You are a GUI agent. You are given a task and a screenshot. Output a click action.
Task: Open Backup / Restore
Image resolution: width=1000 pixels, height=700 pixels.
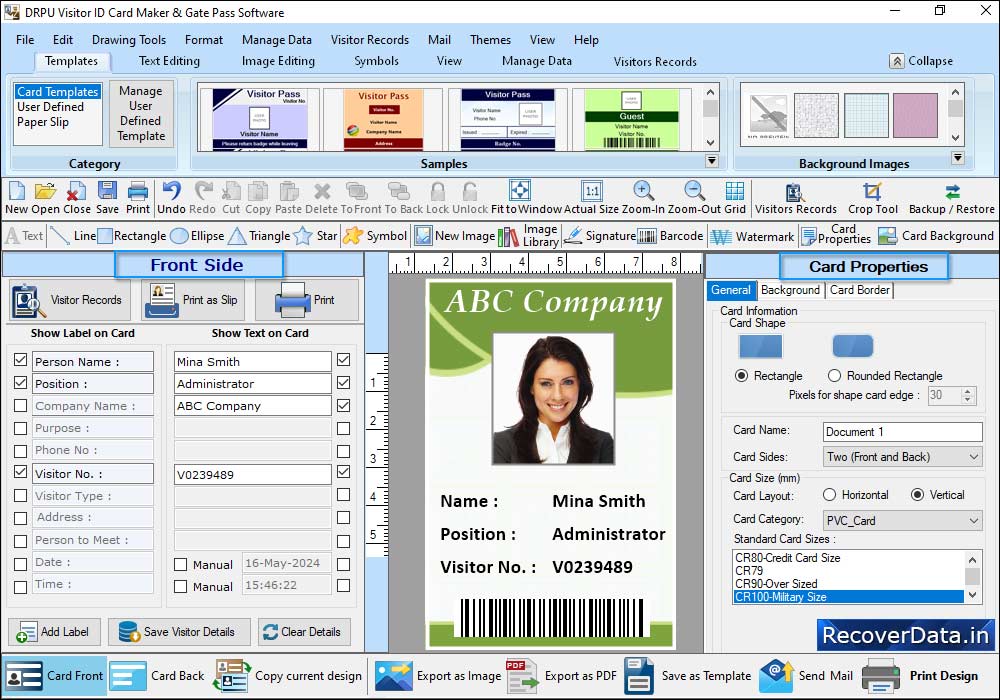[952, 198]
